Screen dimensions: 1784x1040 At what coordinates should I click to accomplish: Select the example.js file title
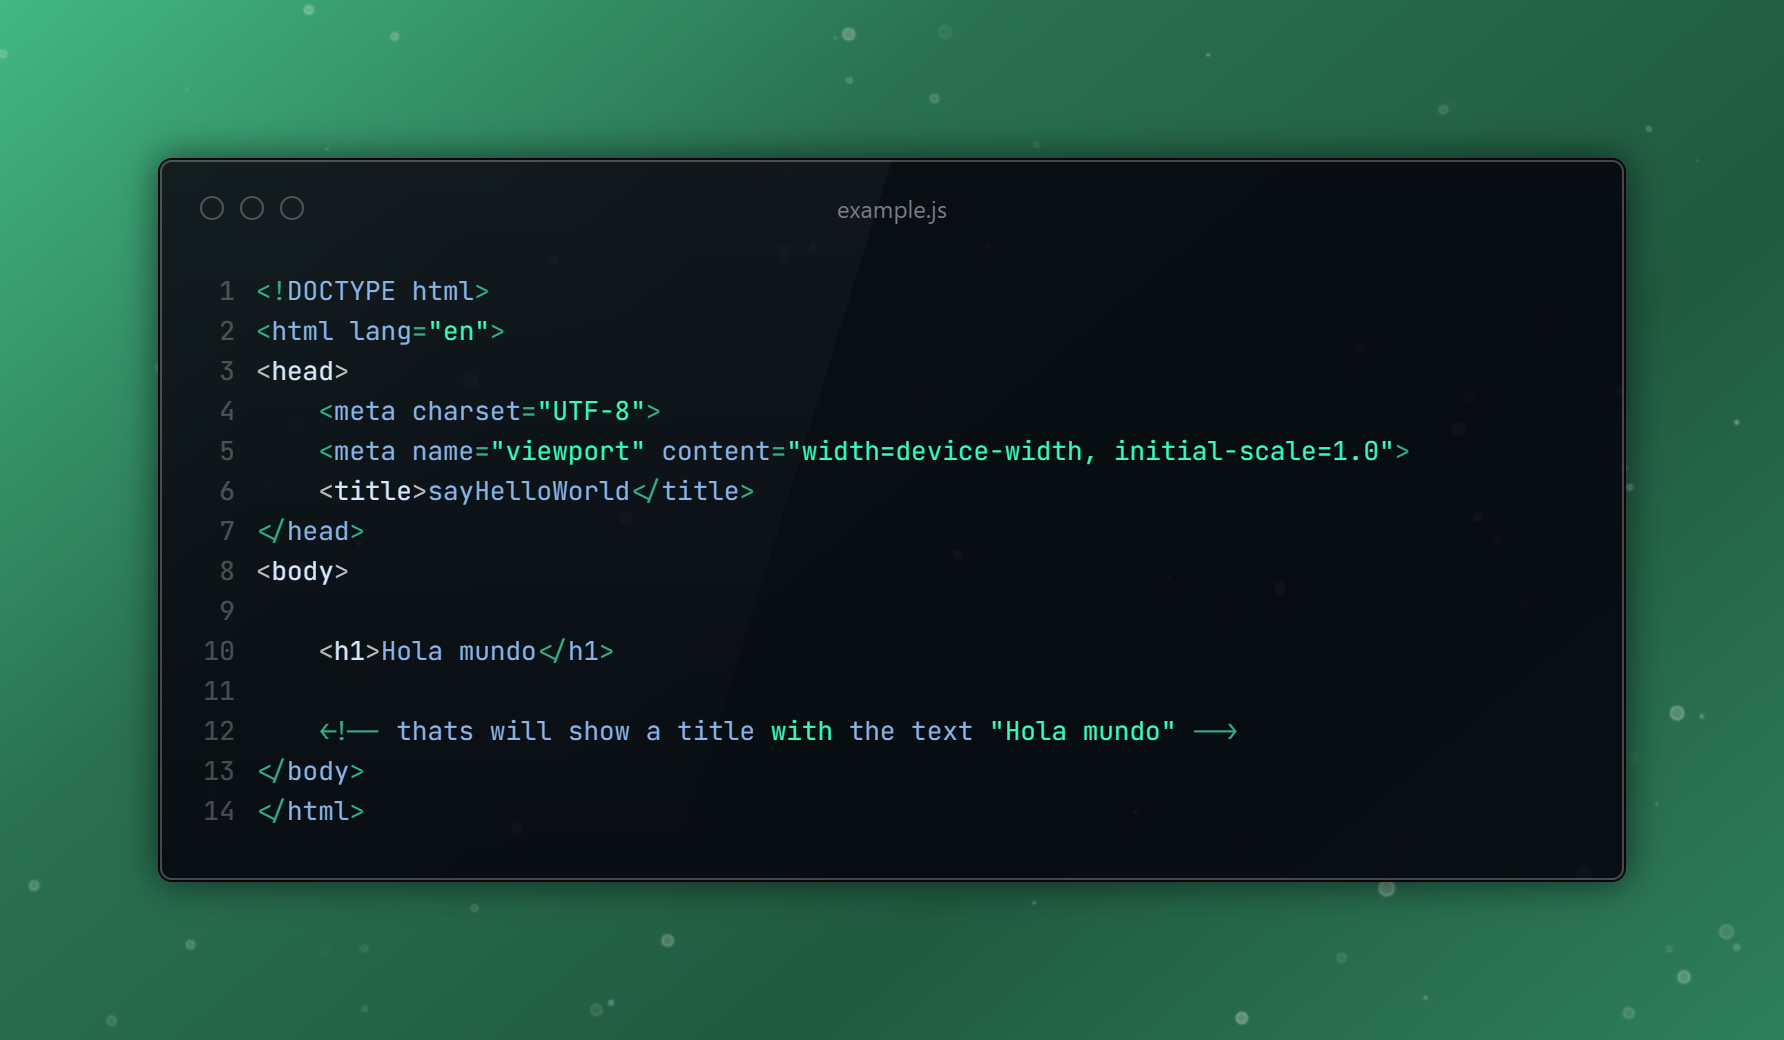[x=892, y=211]
